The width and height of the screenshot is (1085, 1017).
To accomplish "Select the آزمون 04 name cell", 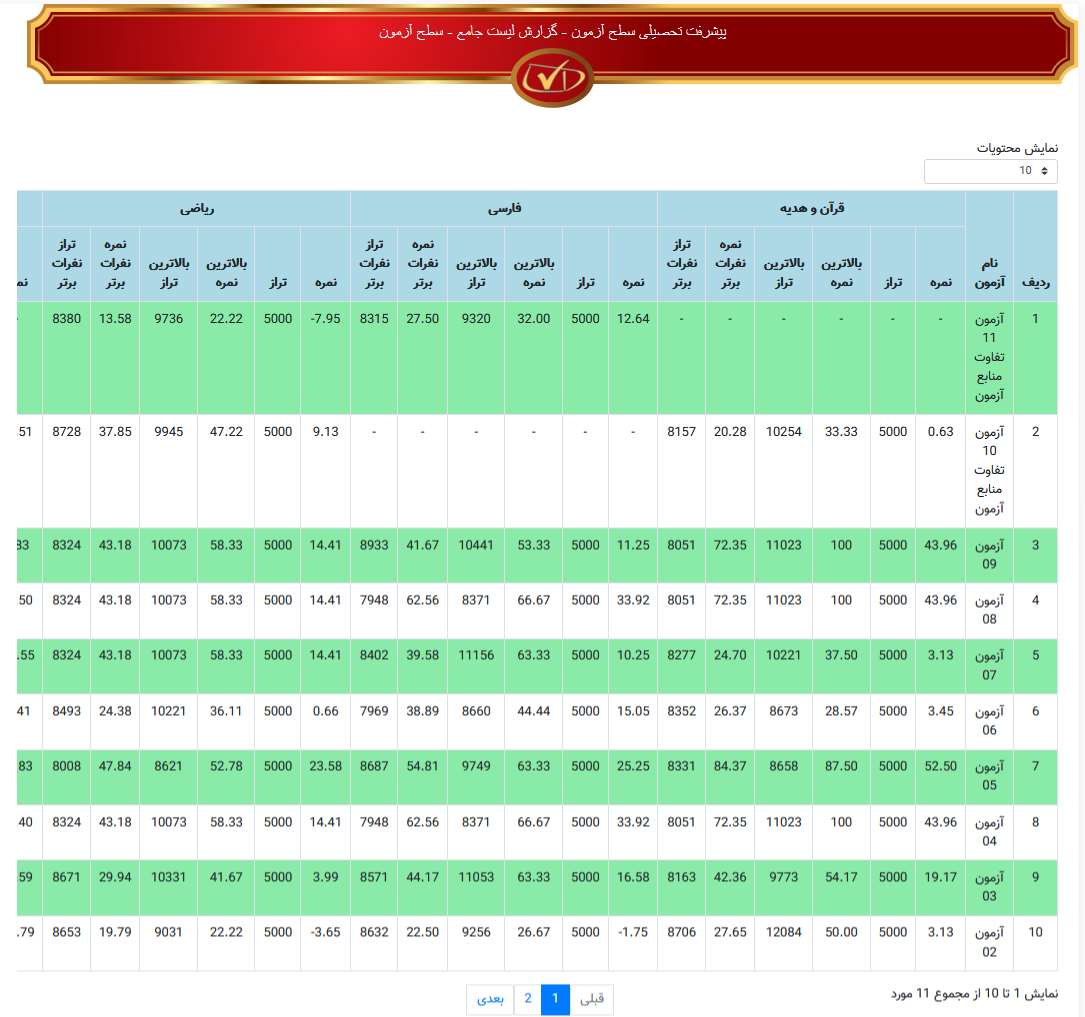I will [x=990, y=832].
